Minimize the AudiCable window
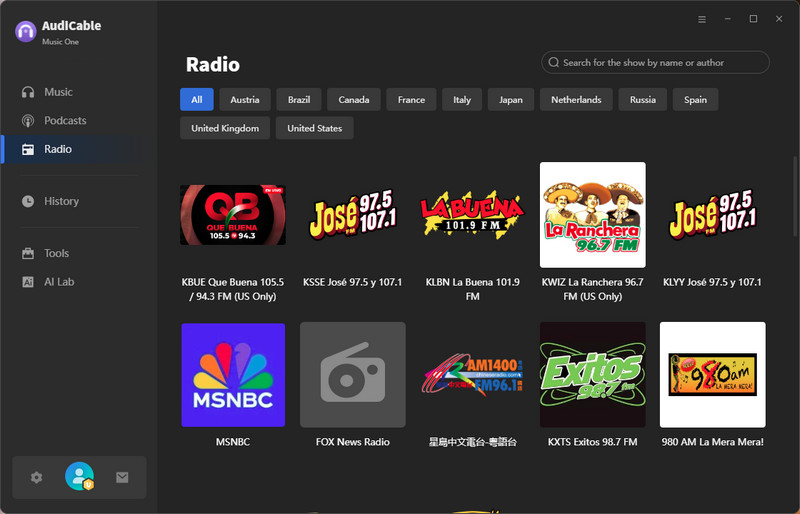Screen dimensions: 800x514 (x=728, y=19)
